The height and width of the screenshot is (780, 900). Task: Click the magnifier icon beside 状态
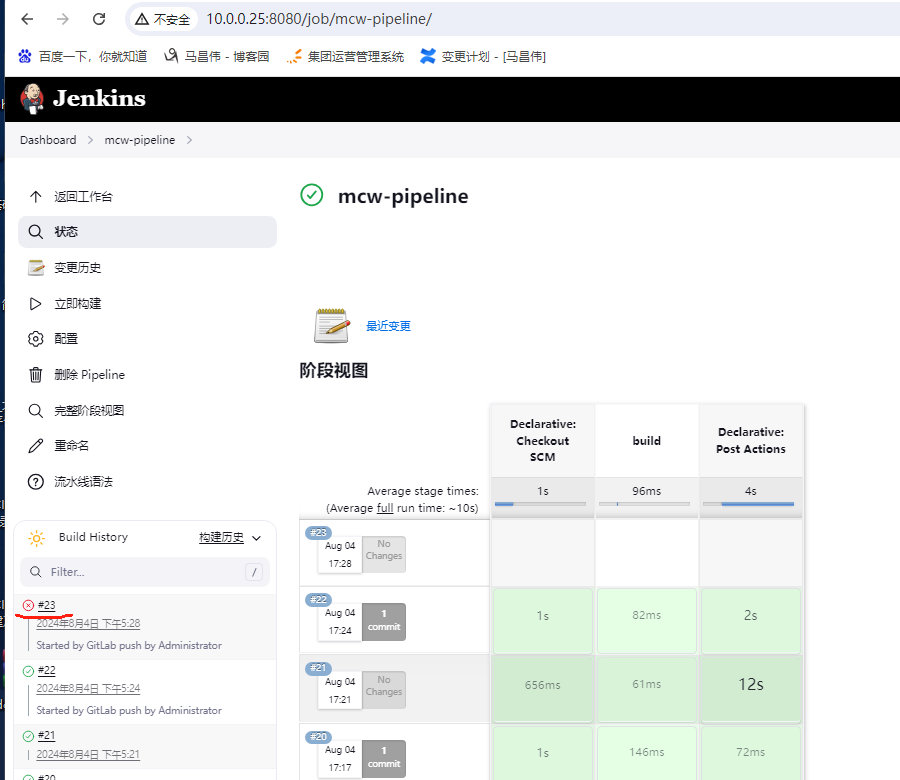[x=36, y=232]
